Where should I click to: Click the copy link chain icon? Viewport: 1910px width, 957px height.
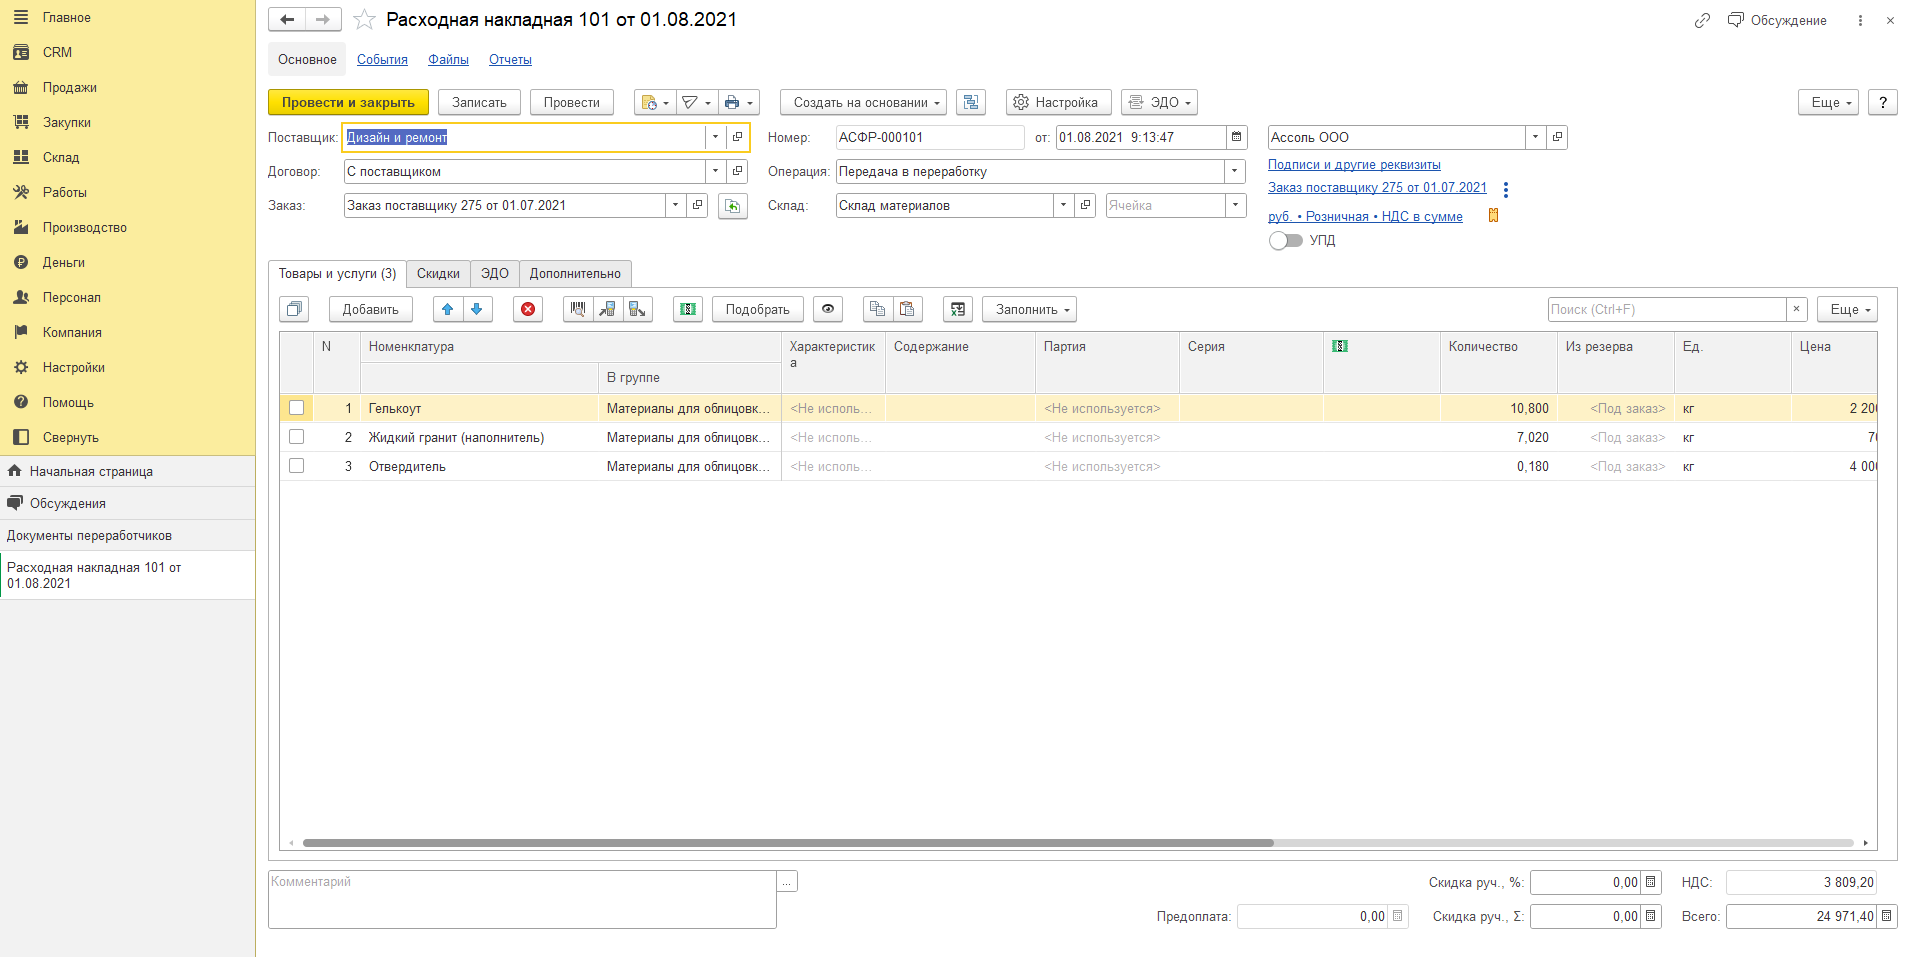[x=1702, y=20]
